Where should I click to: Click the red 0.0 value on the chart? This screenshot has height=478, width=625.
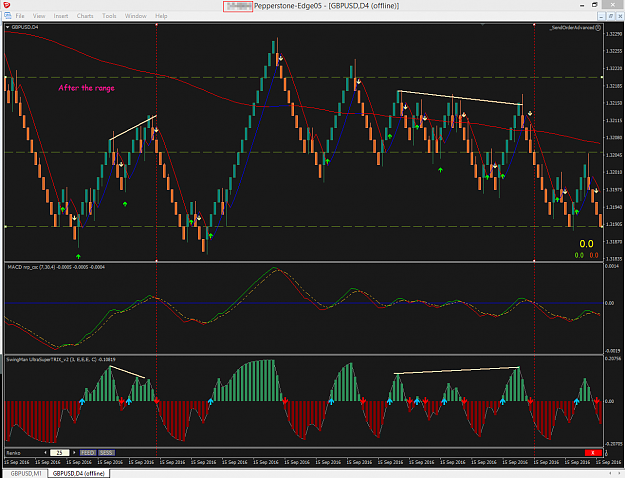594,255
